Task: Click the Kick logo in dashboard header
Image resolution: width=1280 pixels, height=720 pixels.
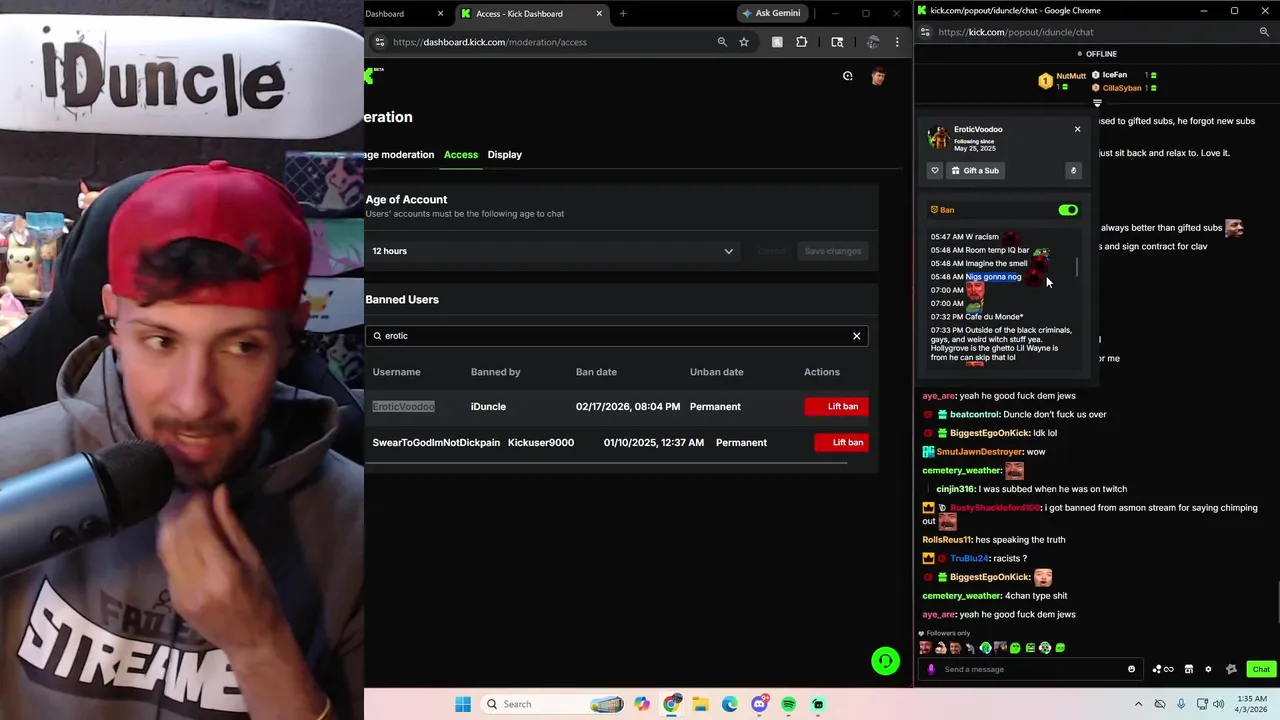Action: pyautogui.click(x=369, y=76)
